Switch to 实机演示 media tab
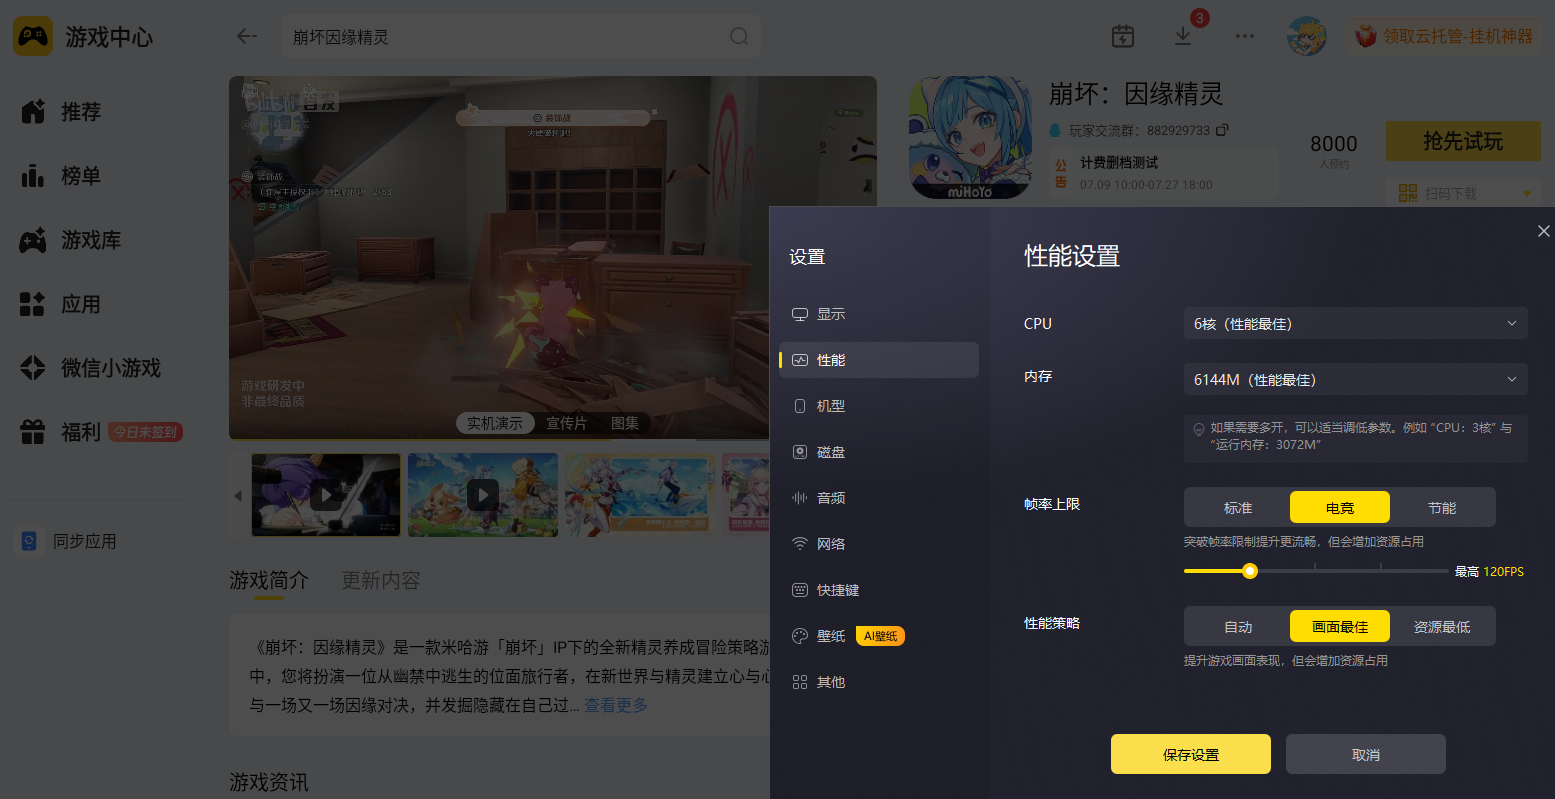Screen dimensions: 1555x799 point(495,423)
